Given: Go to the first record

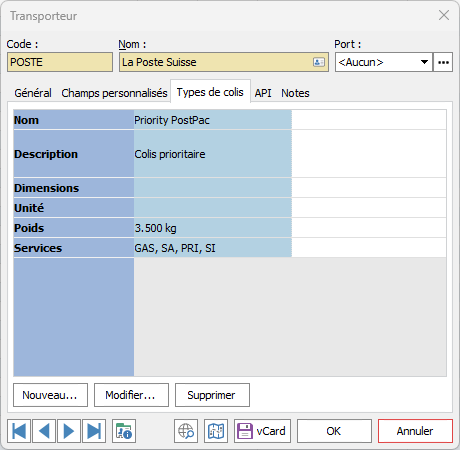Looking at the screenshot, I should (x=19, y=431).
